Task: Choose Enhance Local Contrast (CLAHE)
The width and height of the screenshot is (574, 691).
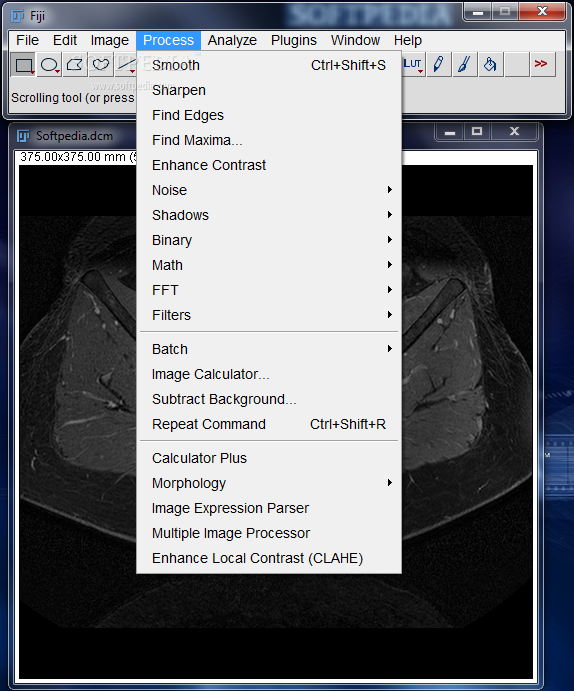Action: tap(269, 558)
